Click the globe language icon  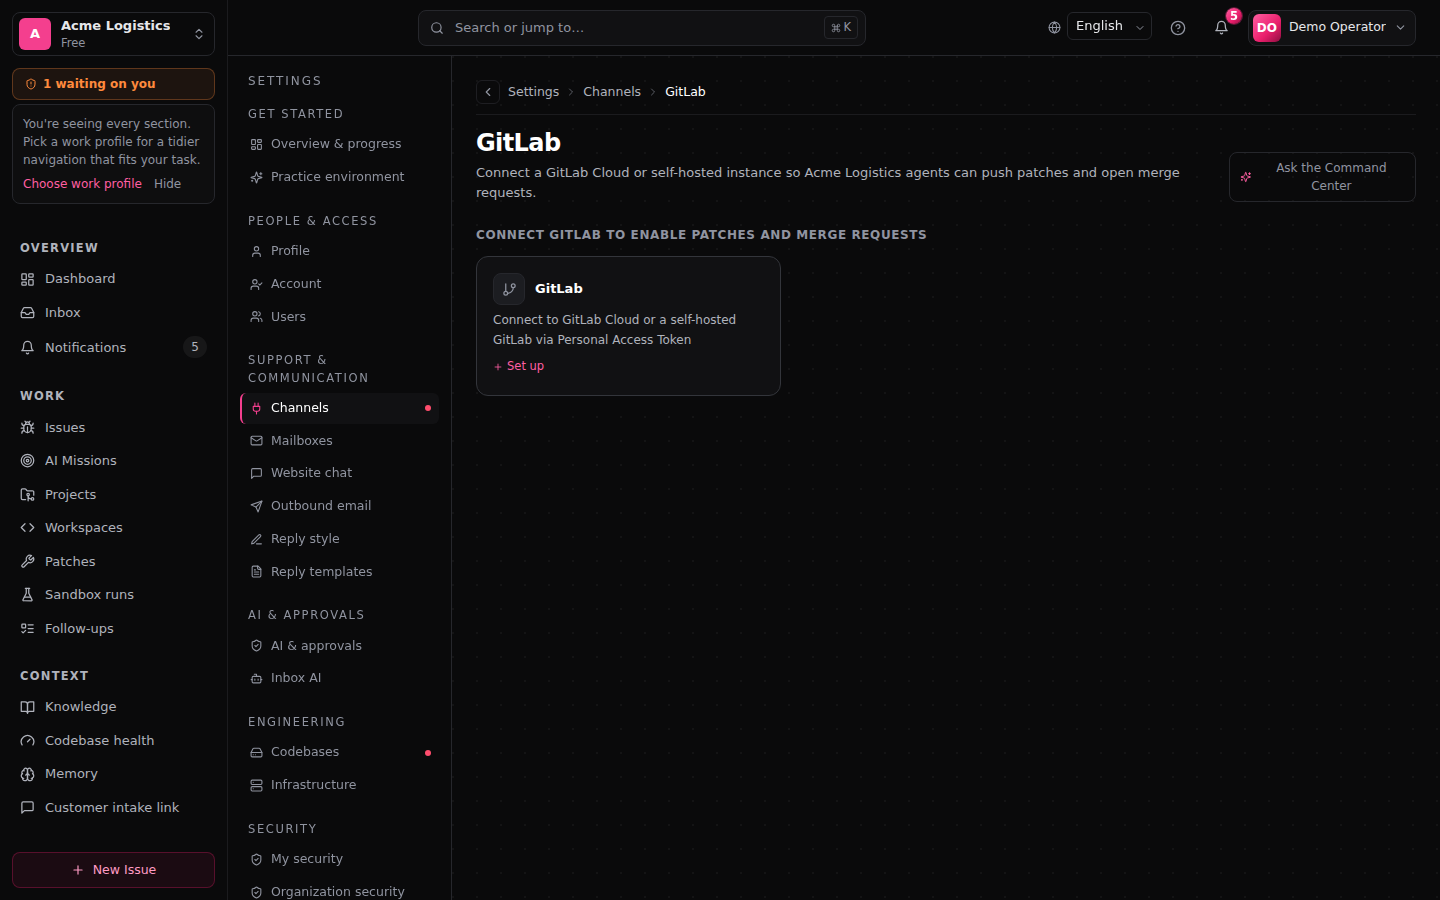1054,28
